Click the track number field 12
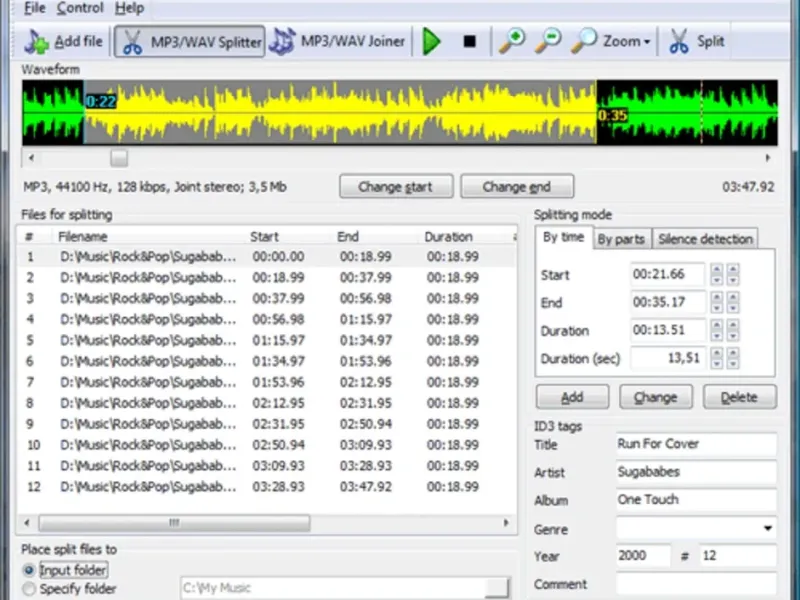This screenshot has width=800, height=600. point(738,556)
